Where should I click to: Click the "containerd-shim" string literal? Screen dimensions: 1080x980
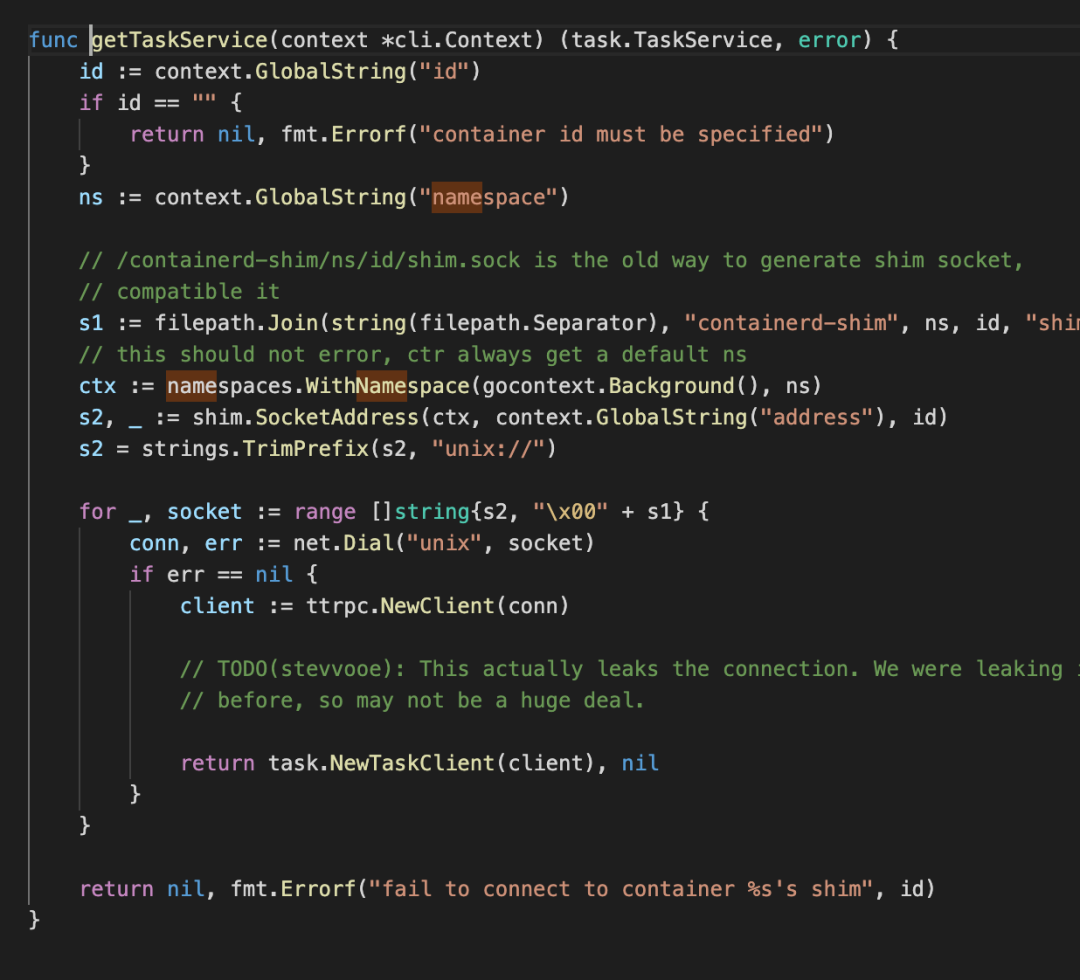[x=791, y=323]
